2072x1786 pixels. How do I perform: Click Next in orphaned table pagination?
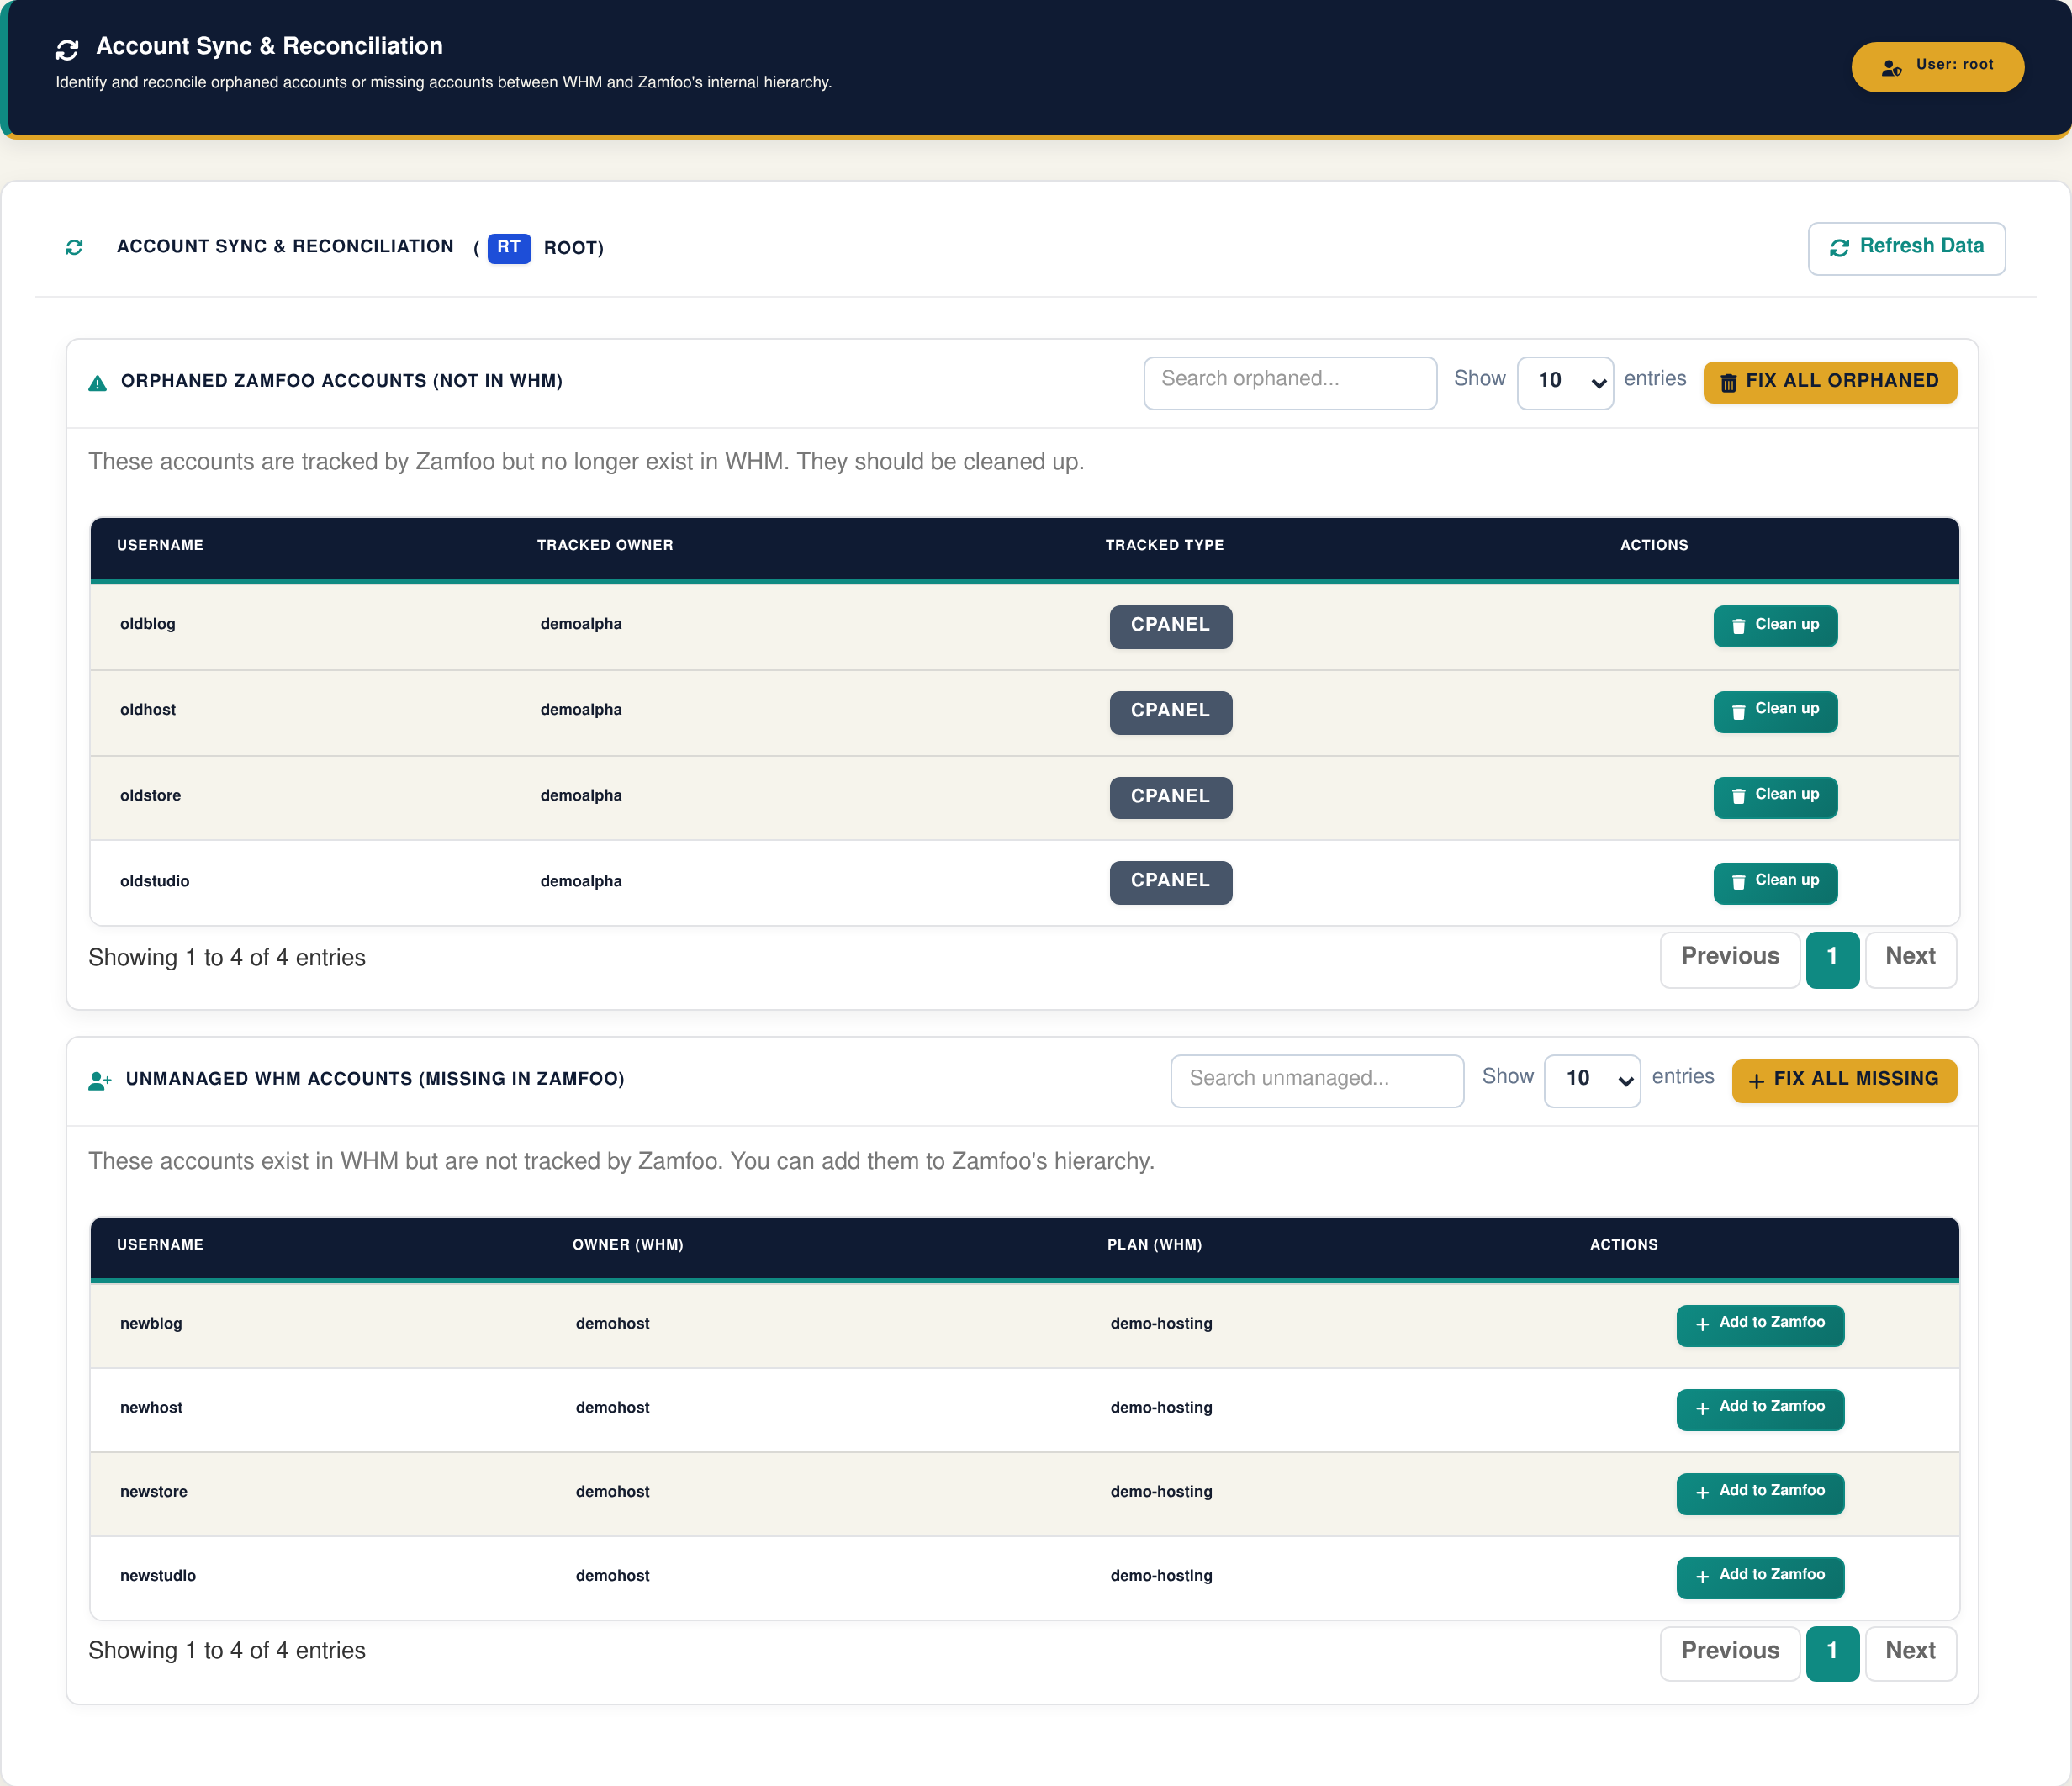pyautogui.click(x=1910, y=959)
